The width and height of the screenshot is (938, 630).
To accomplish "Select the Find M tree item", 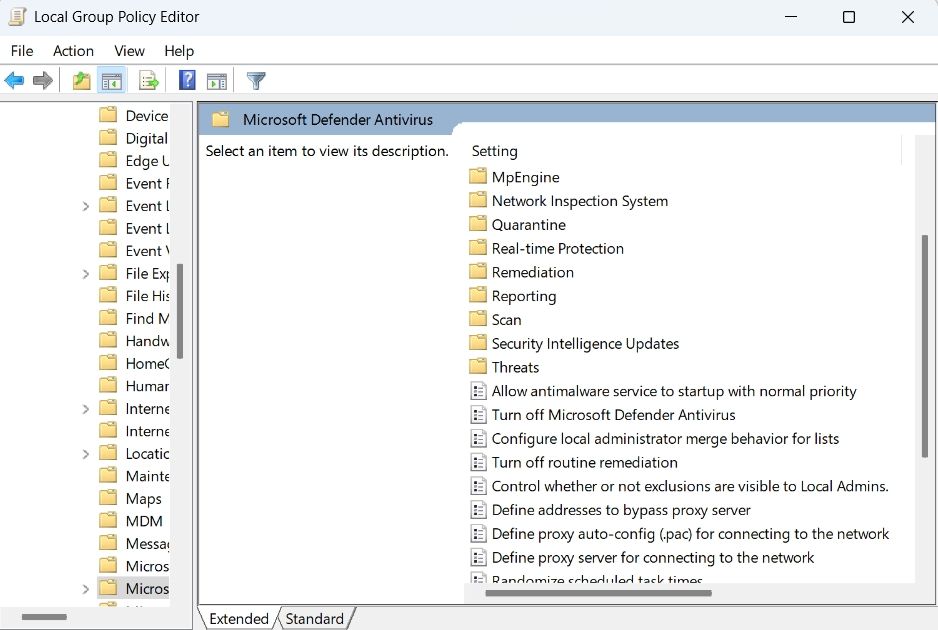I will tap(147, 318).
